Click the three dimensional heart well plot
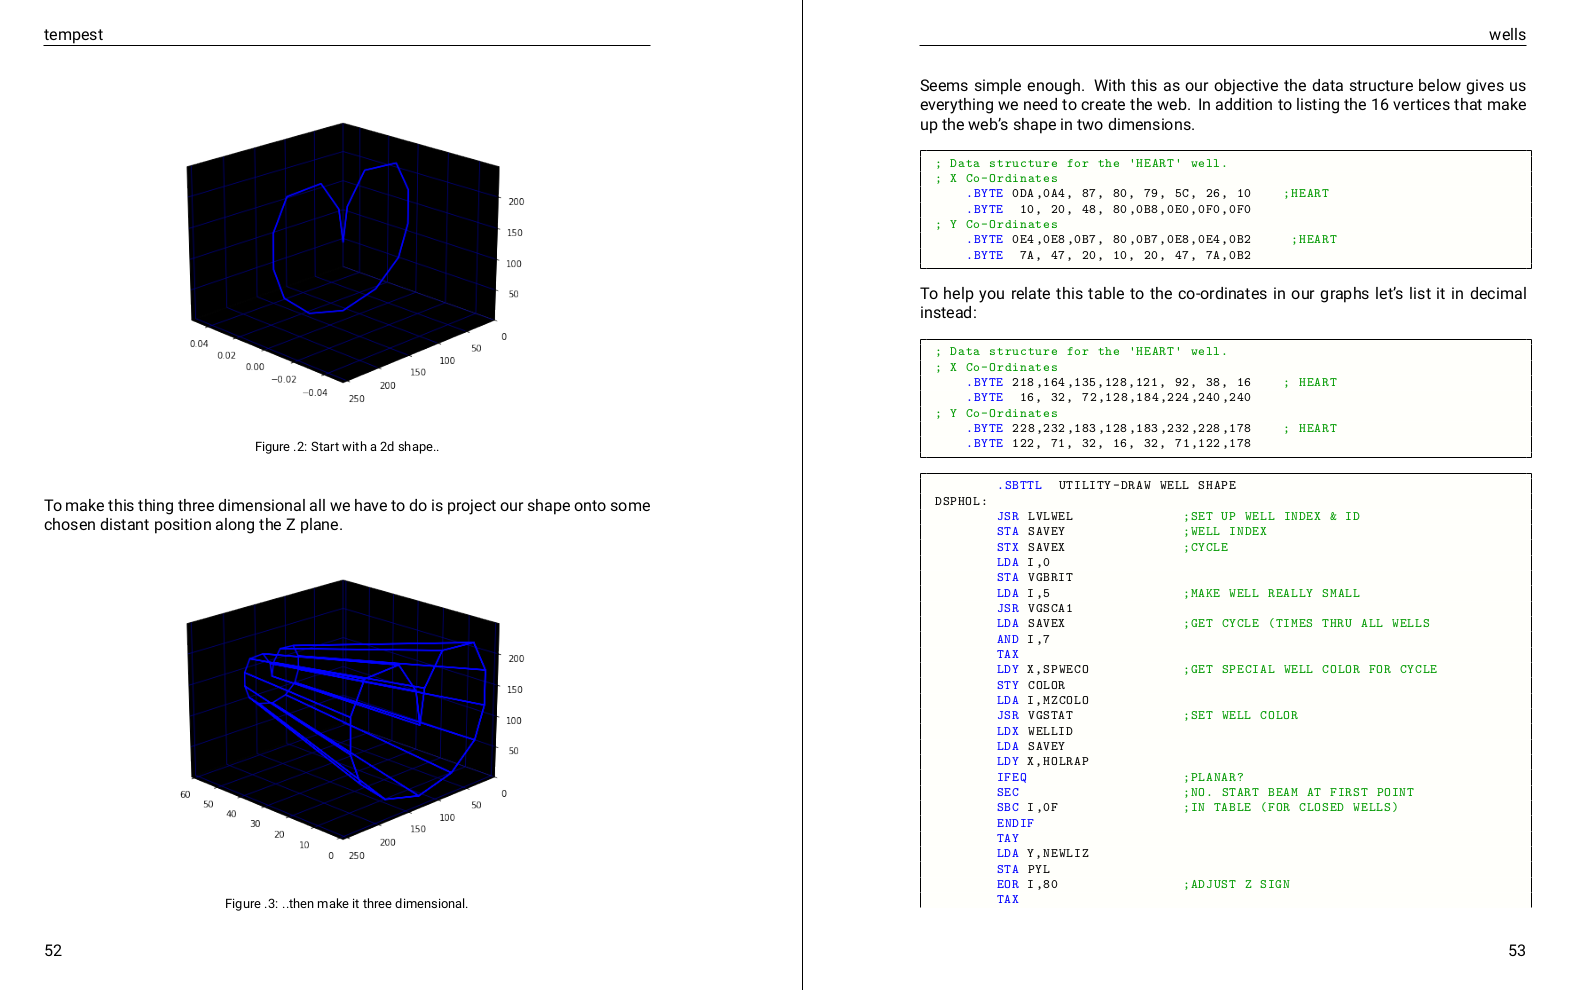This screenshot has width=1588, height=990. click(345, 715)
